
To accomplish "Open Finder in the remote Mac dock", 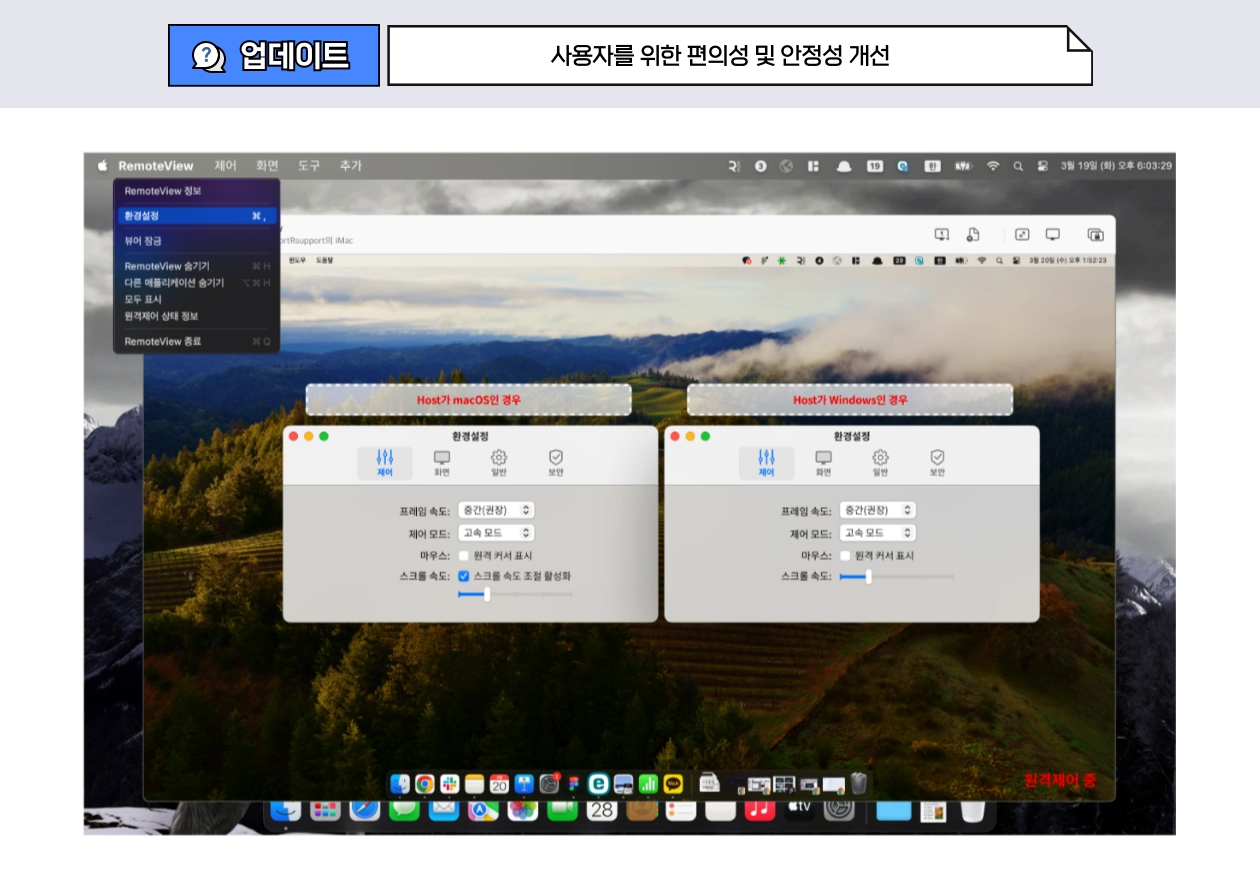I will [400, 784].
